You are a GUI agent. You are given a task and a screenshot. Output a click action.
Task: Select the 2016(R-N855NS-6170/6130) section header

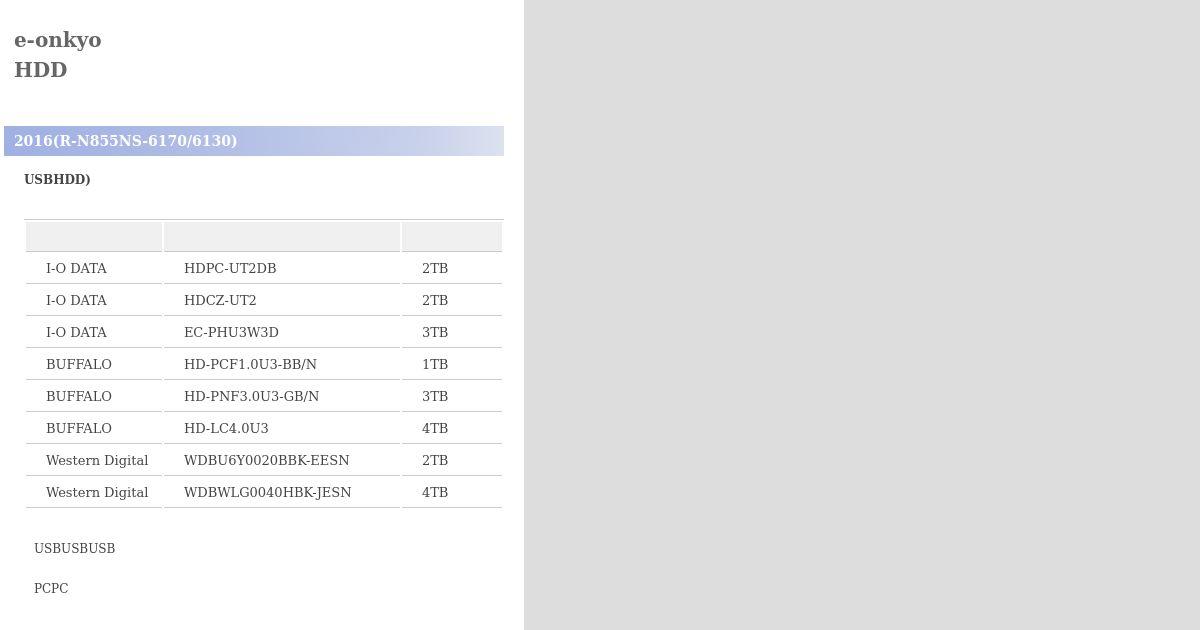[x=254, y=141]
